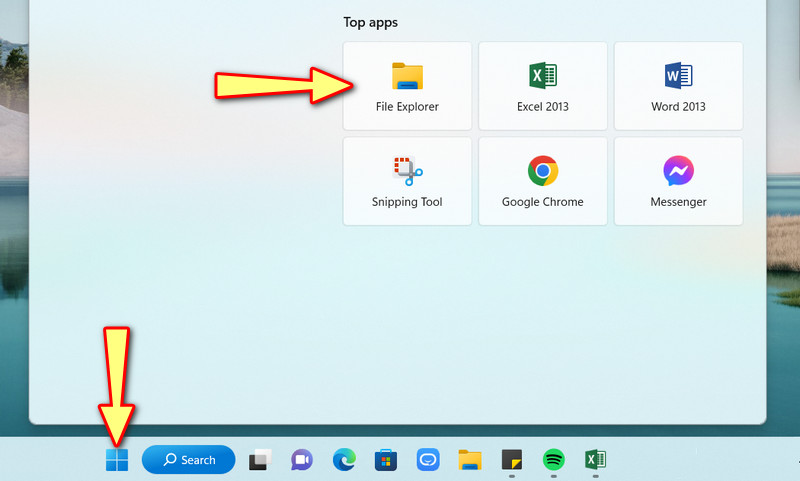Open the black-yellow sticky note taskbar app
The image size is (800, 481).
[x=511, y=460]
